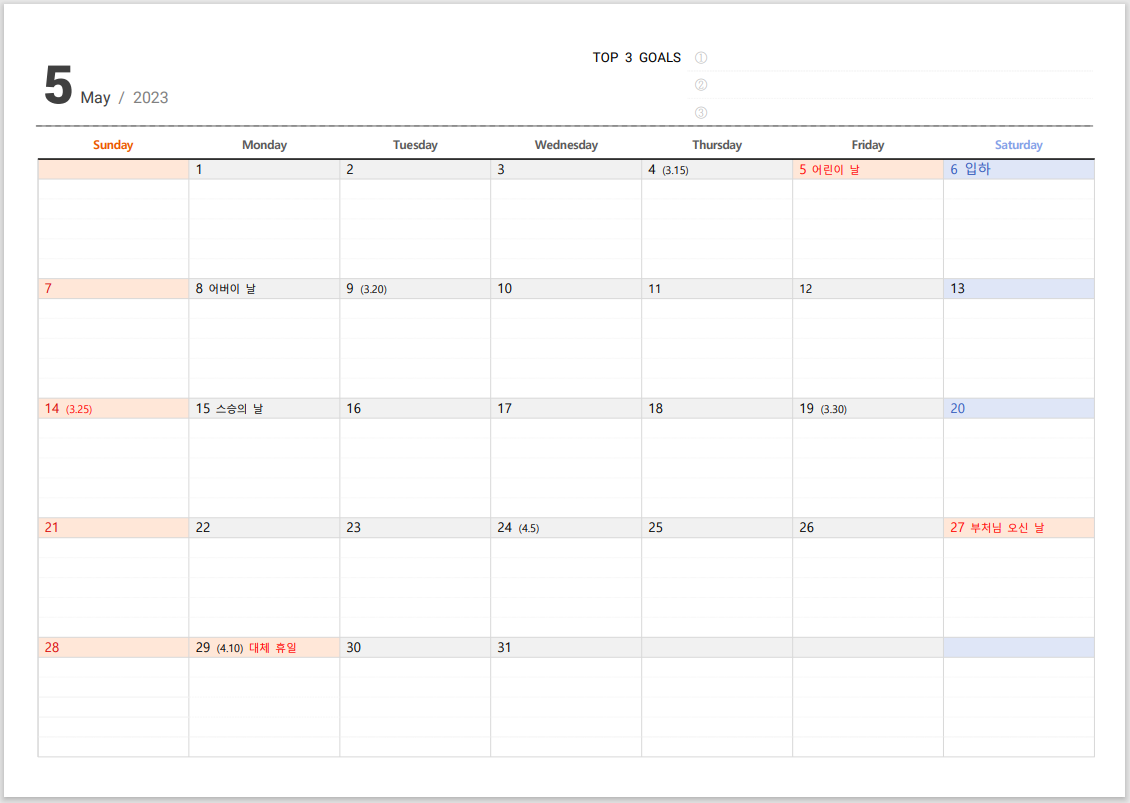Select date 22 cell header
This screenshot has width=1130, height=803.
264,528
